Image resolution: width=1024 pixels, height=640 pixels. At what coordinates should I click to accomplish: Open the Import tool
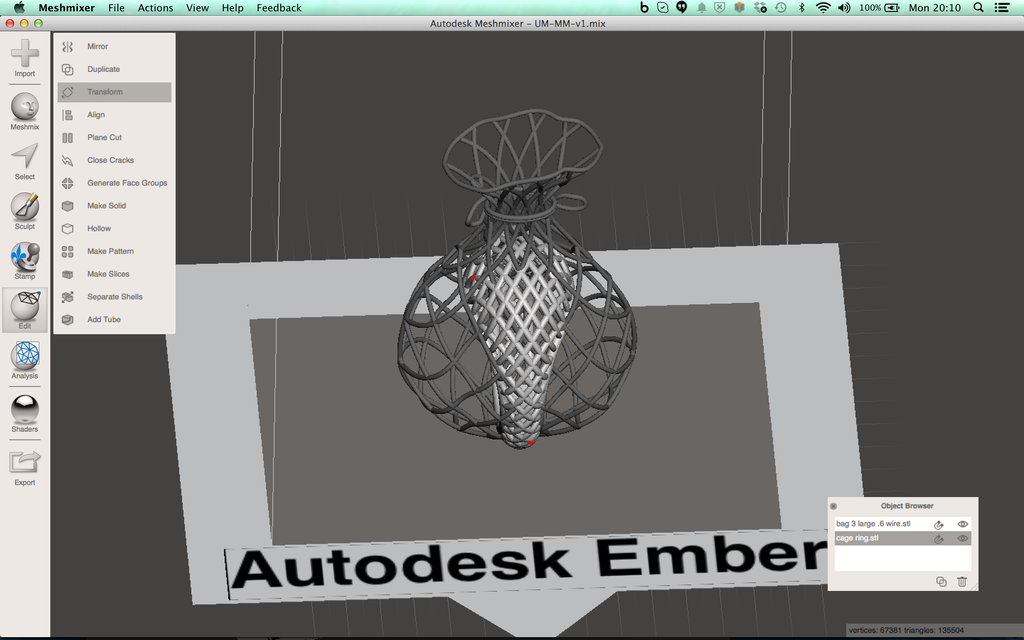[x=25, y=58]
